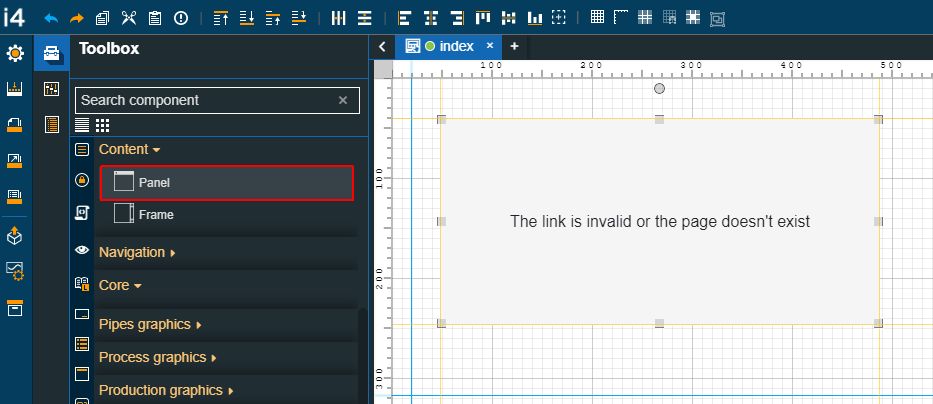Switch to the index page tab
Viewport: 933px width, 404px height.
tap(449, 46)
